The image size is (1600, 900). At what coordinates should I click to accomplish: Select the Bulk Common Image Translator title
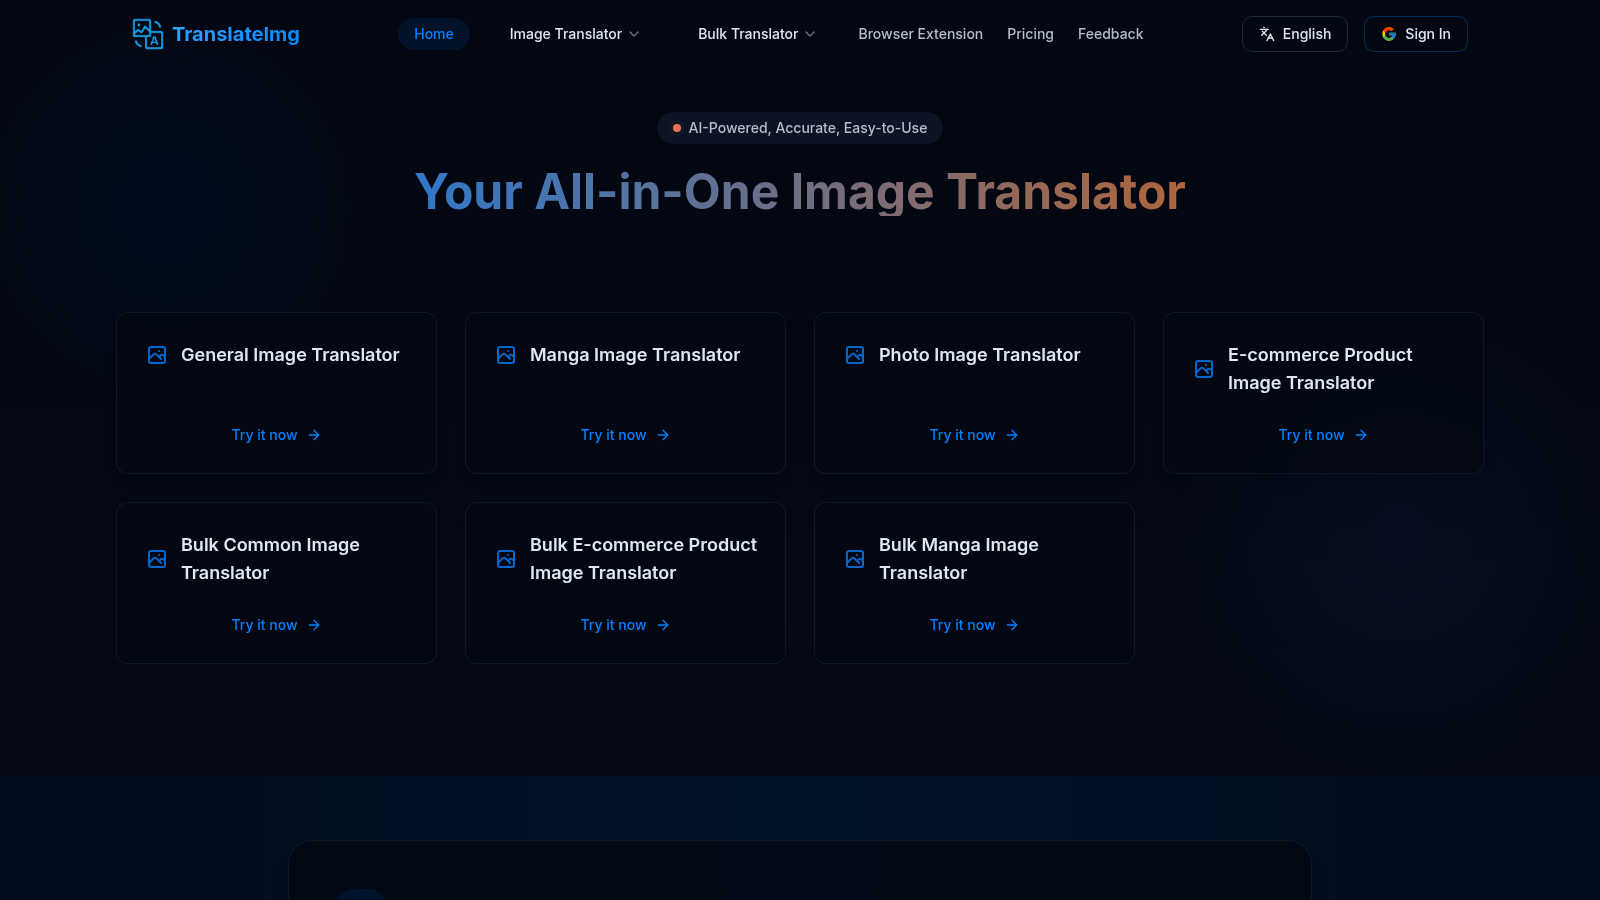[270, 559]
